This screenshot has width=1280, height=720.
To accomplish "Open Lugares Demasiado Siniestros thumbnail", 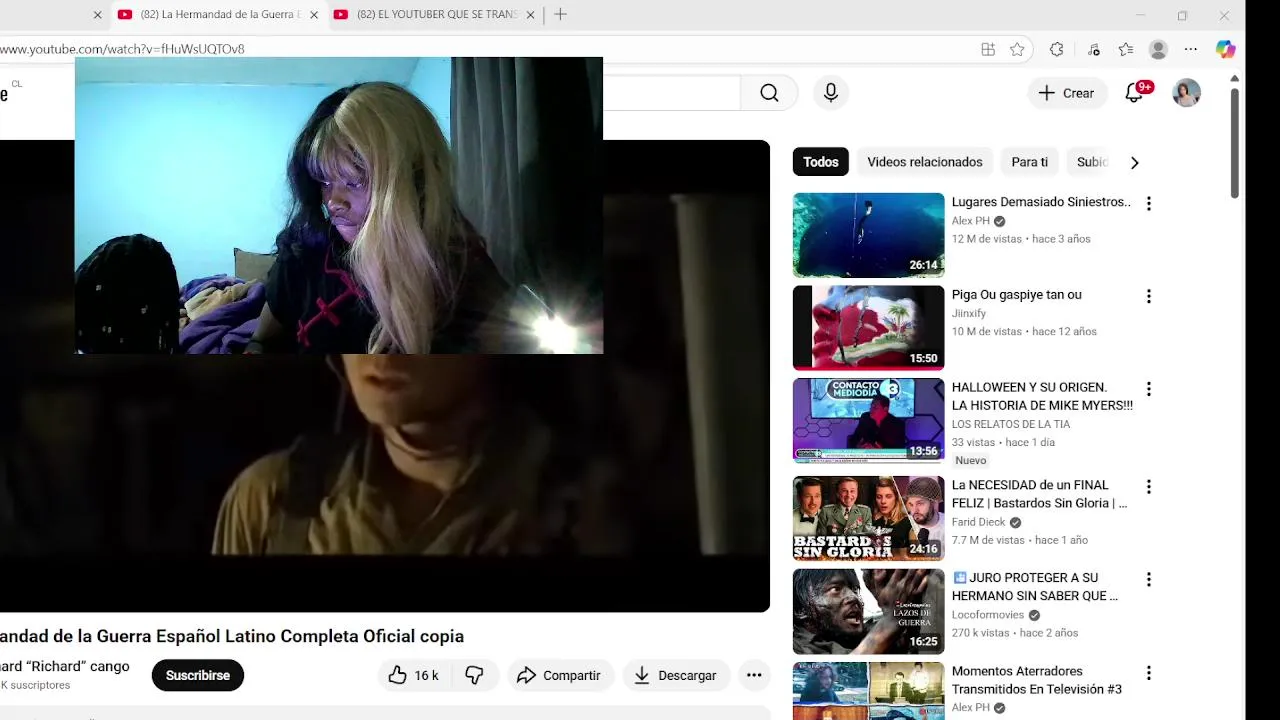I will click(868, 235).
